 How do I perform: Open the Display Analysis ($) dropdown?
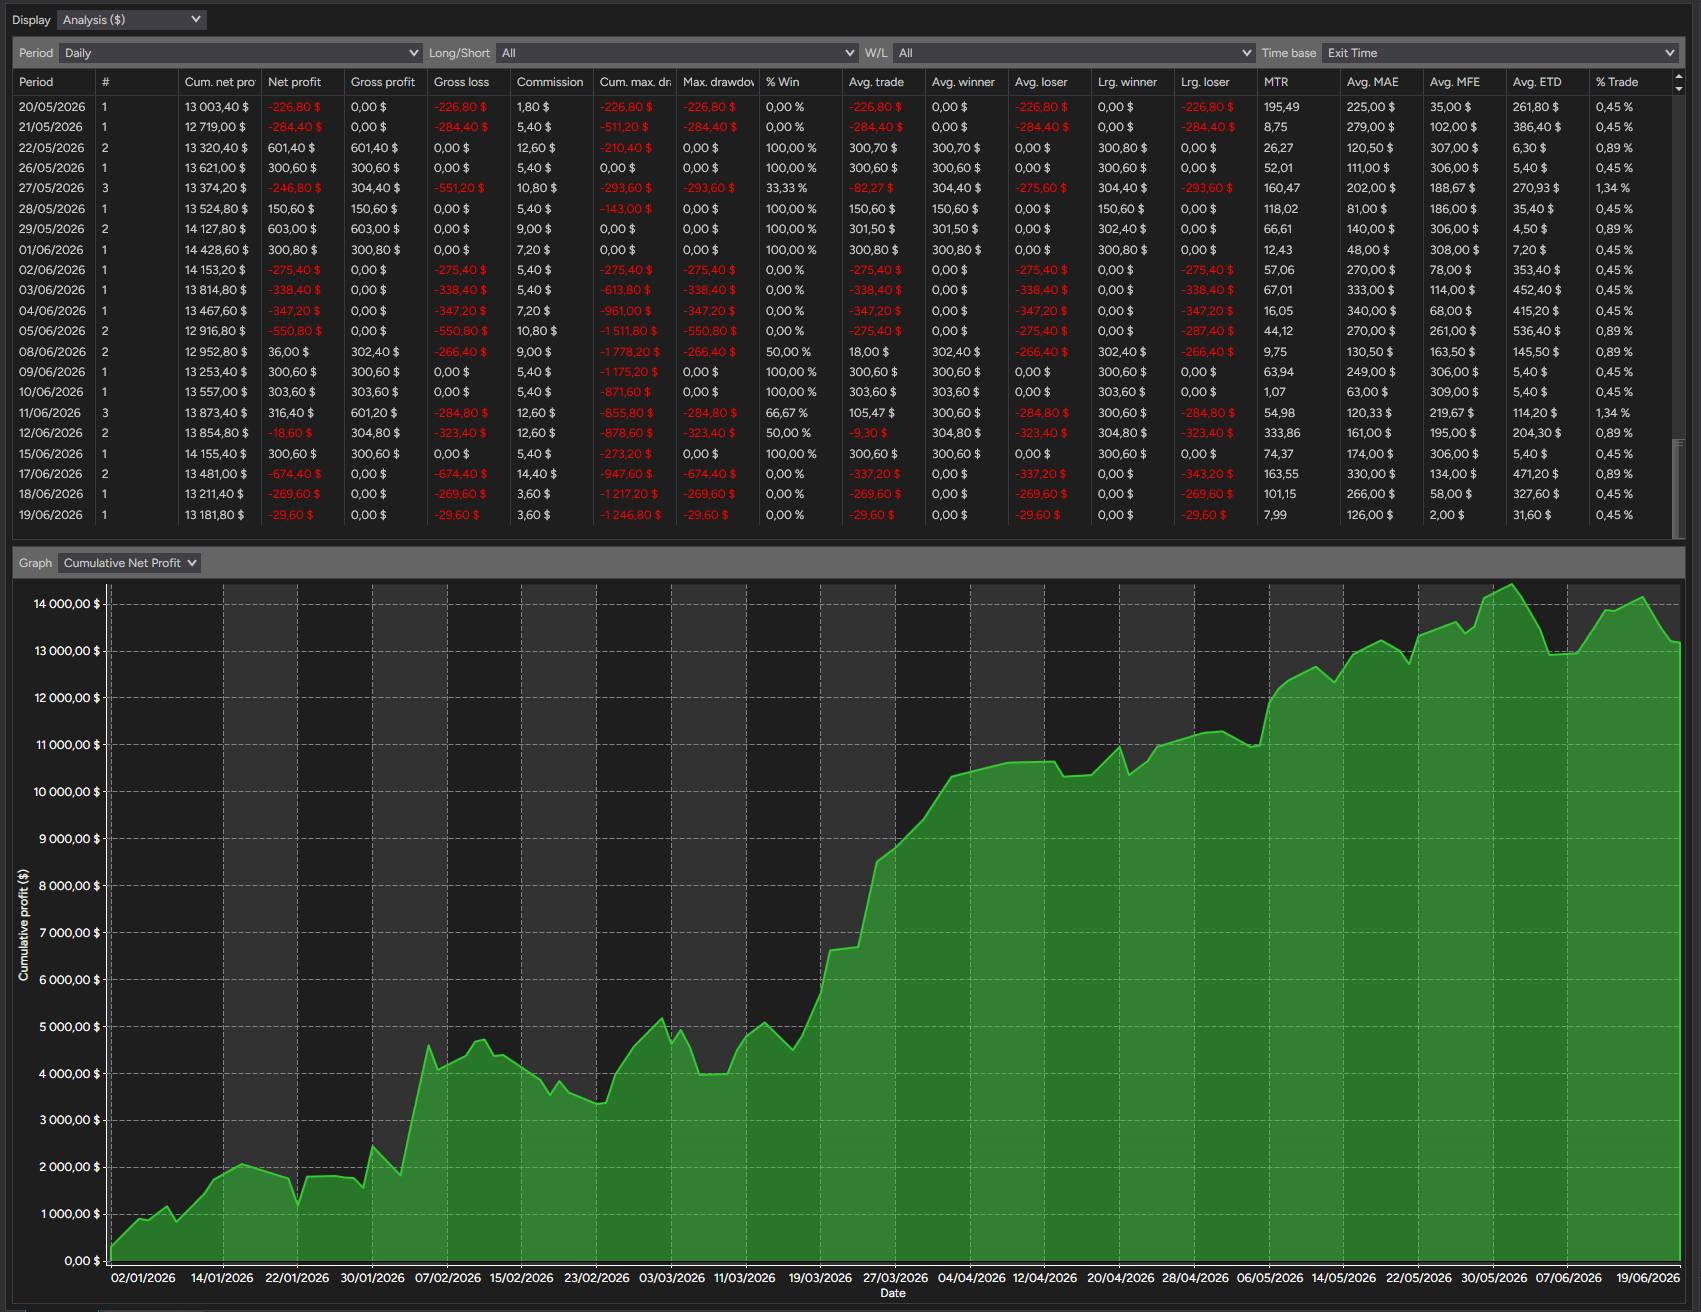coord(131,20)
